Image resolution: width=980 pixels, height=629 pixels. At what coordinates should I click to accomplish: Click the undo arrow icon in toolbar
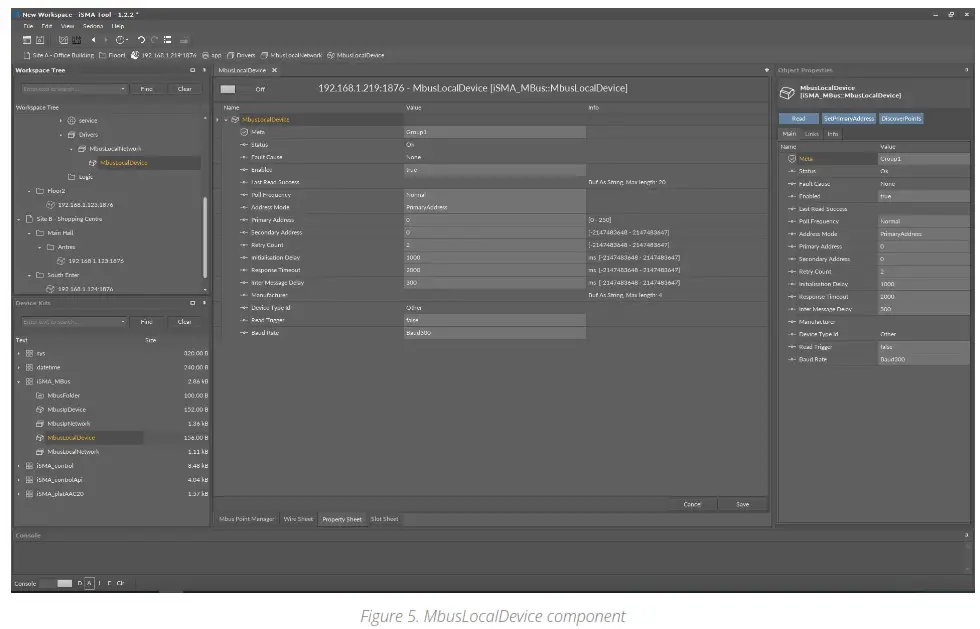pyautogui.click(x=141, y=40)
